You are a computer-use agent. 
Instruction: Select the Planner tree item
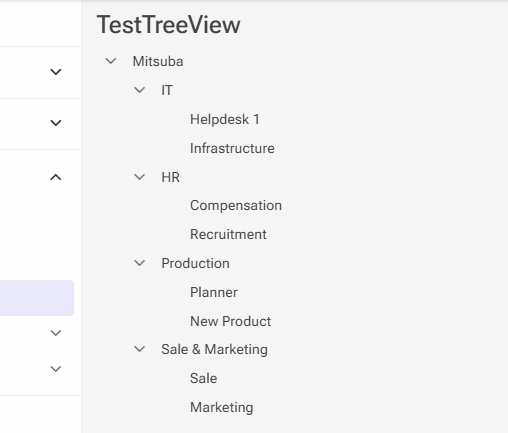pyautogui.click(x=214, y=292)
